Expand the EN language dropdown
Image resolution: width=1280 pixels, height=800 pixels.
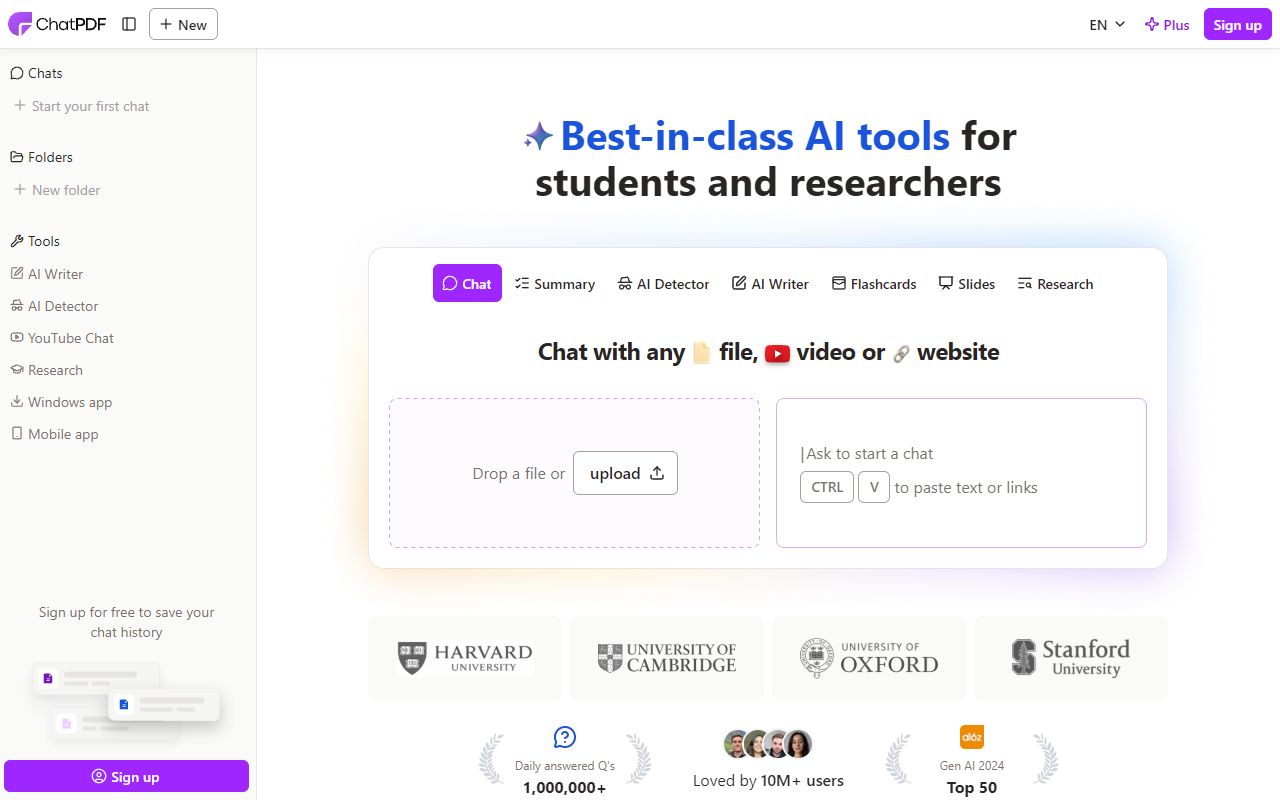[x=1105, y=24]
